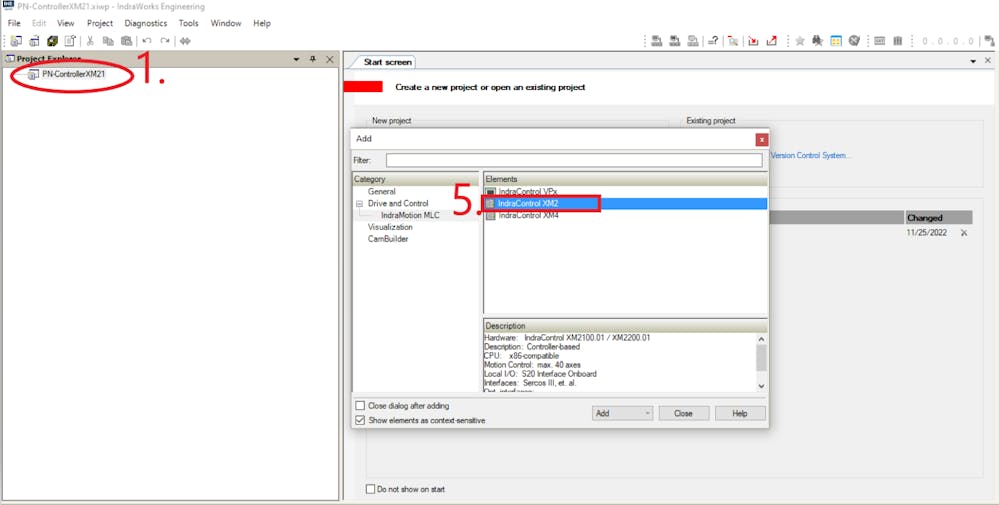Open the Project menu

tap(100, 23)
